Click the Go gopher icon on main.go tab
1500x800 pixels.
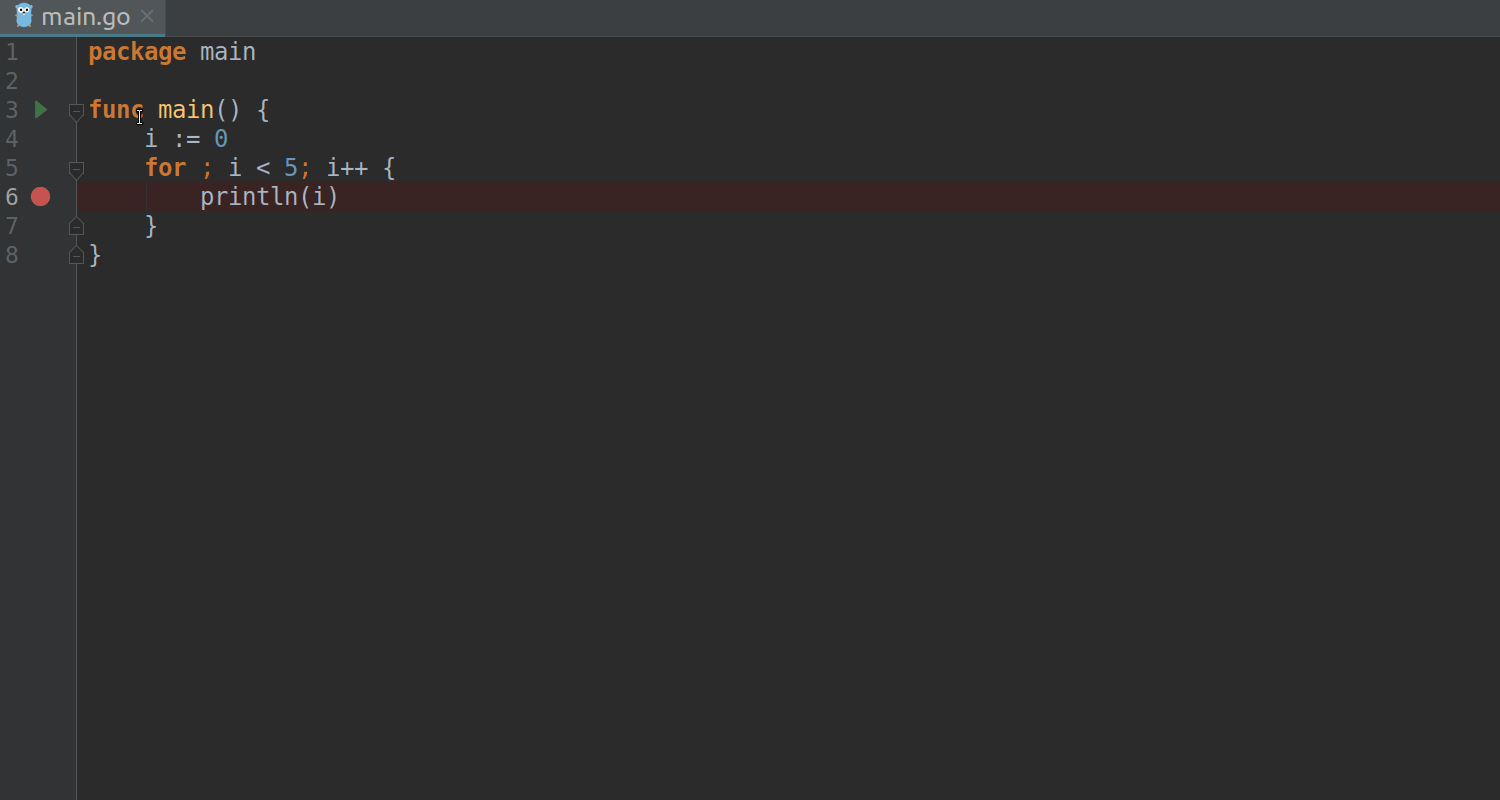coord(24,16)
